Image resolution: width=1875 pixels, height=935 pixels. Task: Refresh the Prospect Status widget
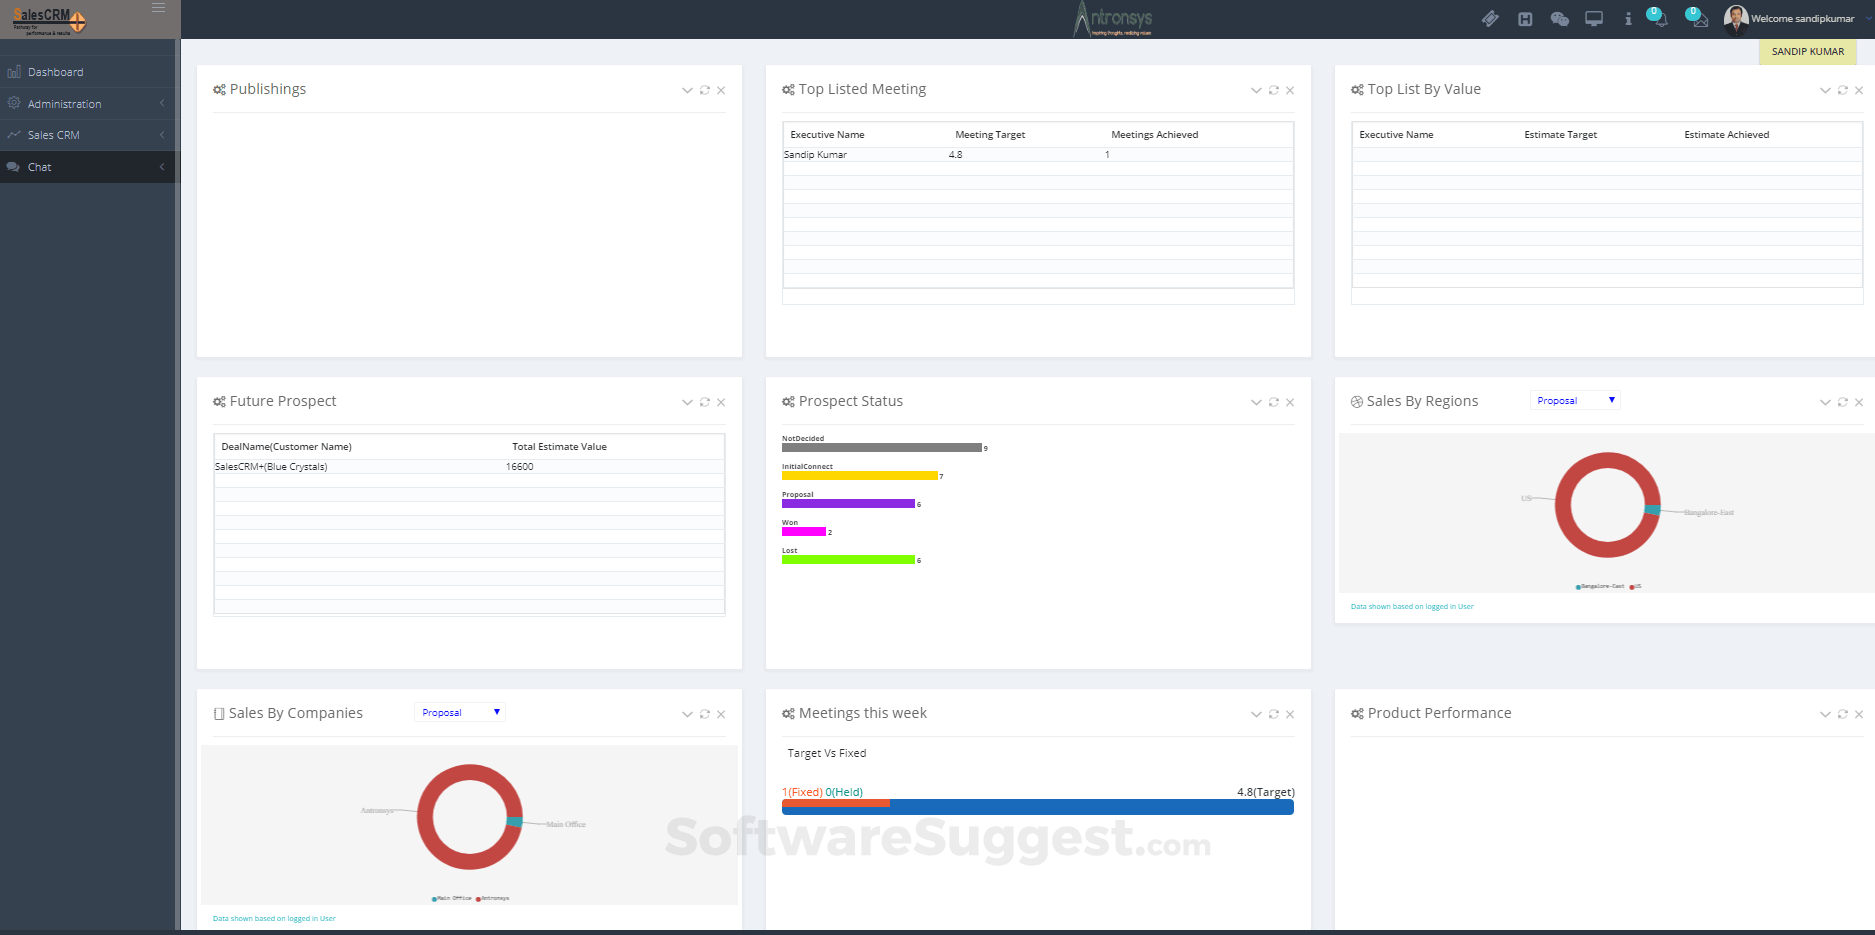[x=1274, y=402]
